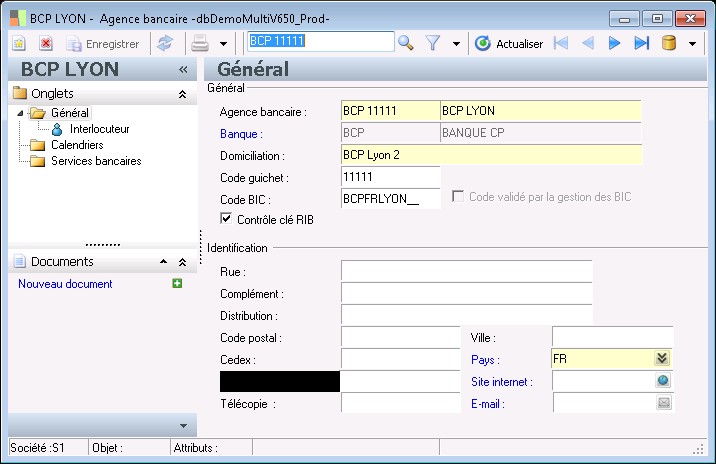The image size is (716, 464).
Task: Click the magnifying glass search icon
Action: point(406,43)
